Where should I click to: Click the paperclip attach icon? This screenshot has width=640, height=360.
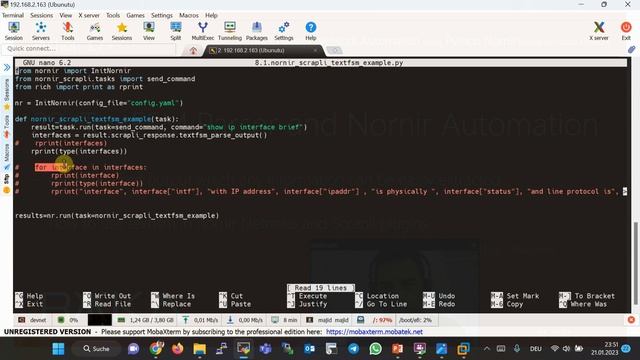pyautogui.click(x=631, y=50)
